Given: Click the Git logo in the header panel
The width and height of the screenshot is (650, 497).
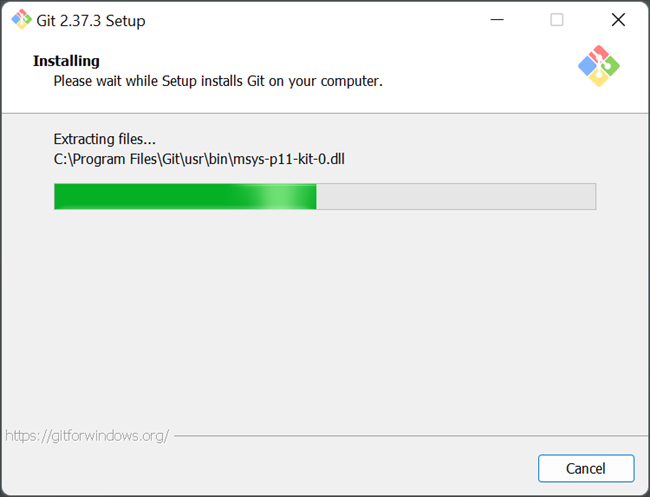Looking at the screenshot, I should coord(599,66).
